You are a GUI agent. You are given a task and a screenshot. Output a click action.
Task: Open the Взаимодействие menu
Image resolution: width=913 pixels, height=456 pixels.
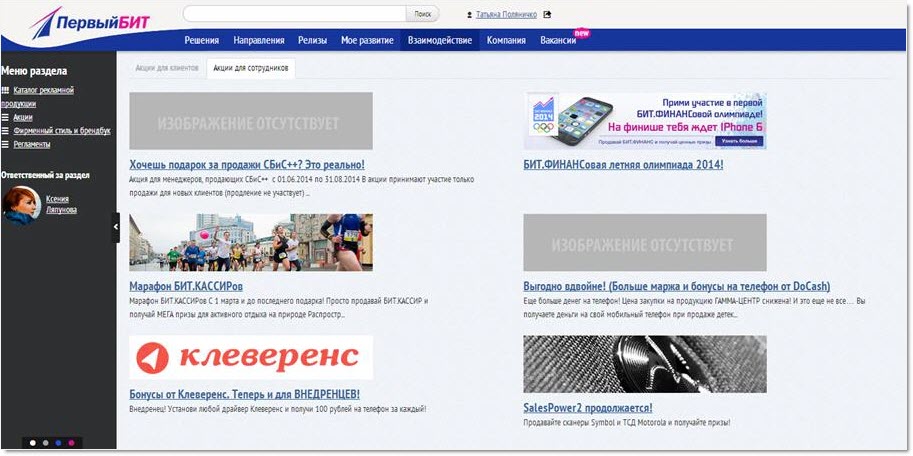point(439,41)
